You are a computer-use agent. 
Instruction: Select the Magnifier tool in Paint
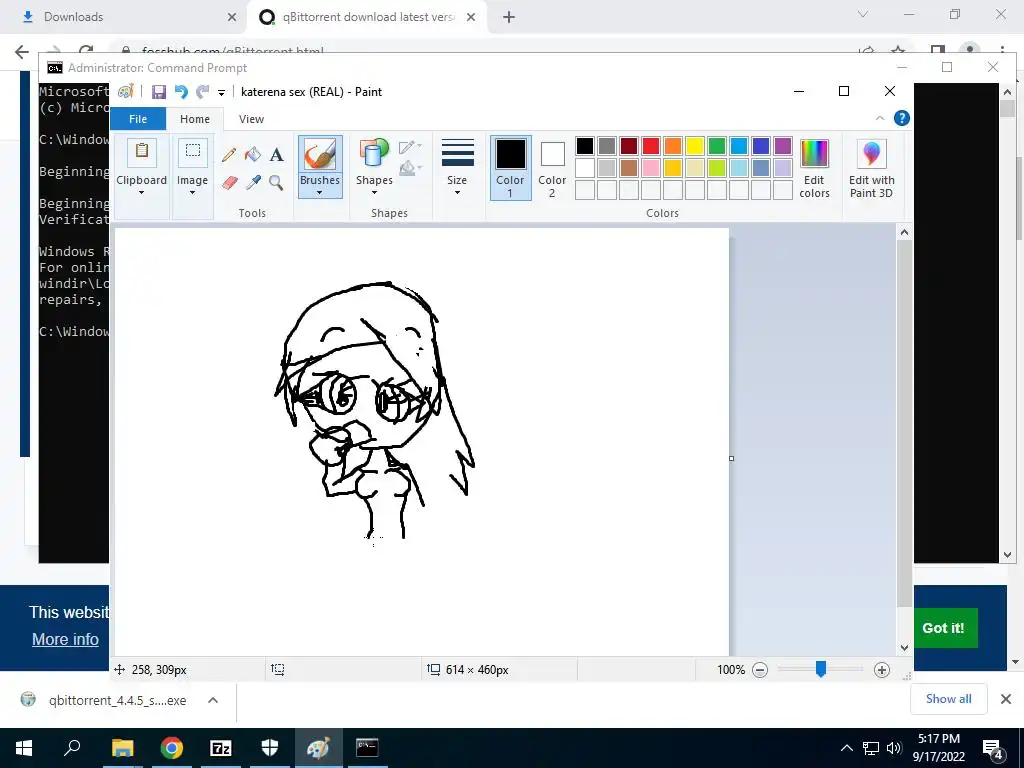[276, 182]
